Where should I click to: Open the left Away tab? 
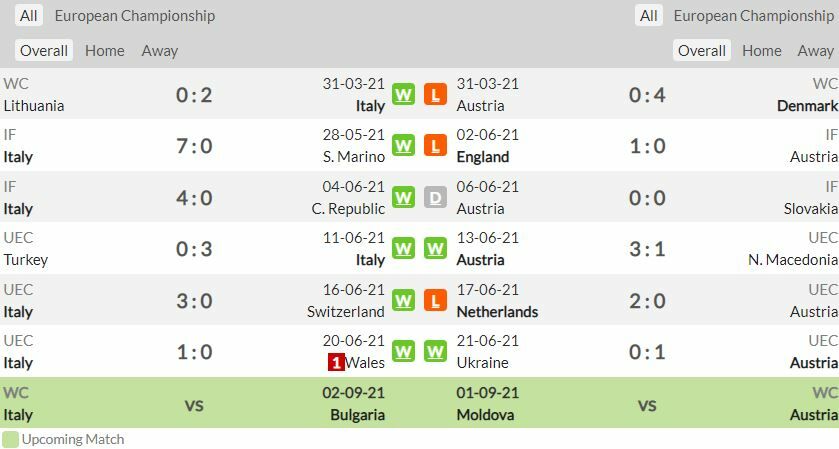click(x=160, y=51)
